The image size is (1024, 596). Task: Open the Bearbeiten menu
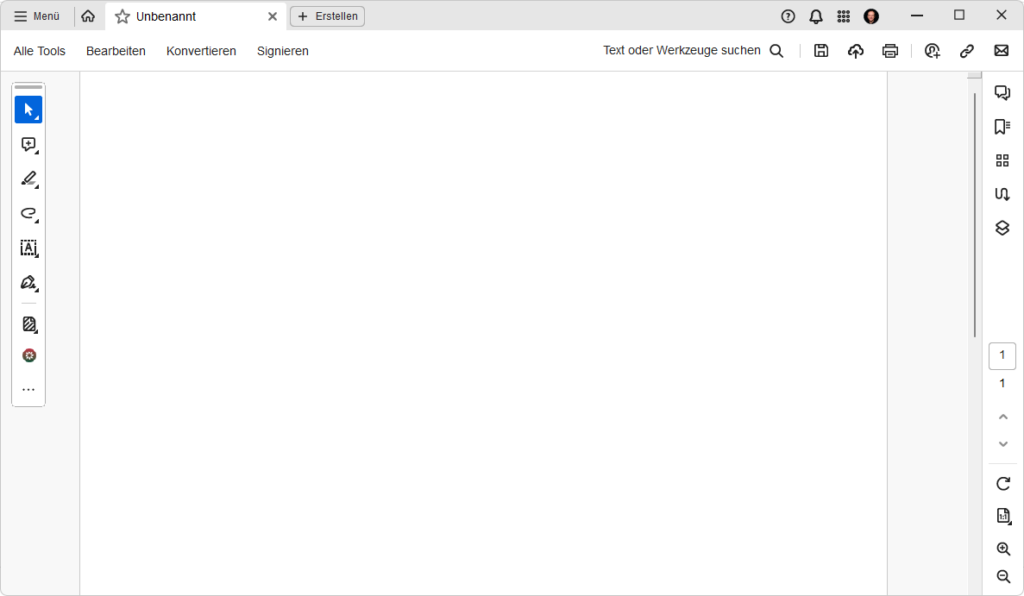click(116, 51)
